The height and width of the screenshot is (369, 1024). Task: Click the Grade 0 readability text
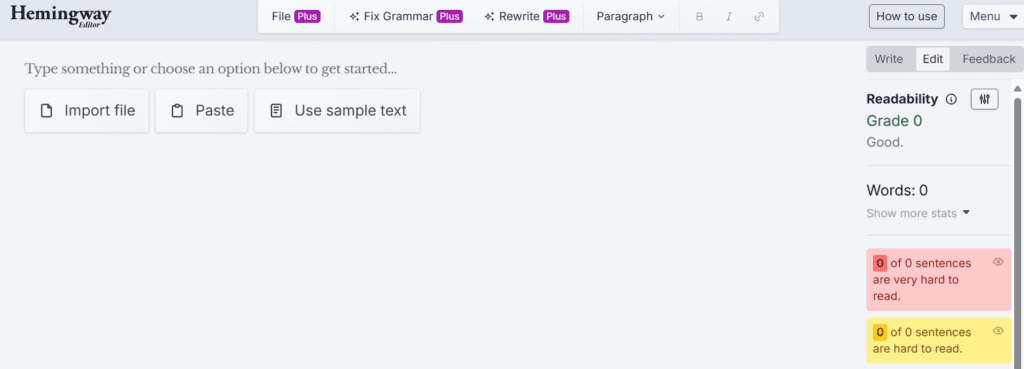894,121
